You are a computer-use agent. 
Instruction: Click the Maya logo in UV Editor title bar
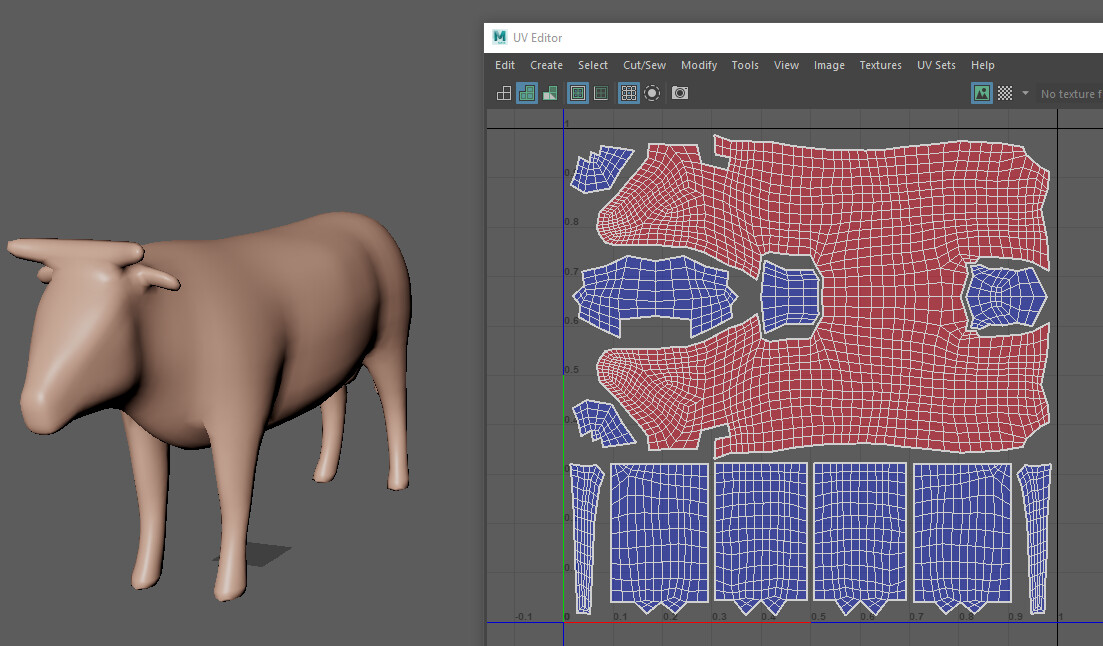click(x=499, y=37)
